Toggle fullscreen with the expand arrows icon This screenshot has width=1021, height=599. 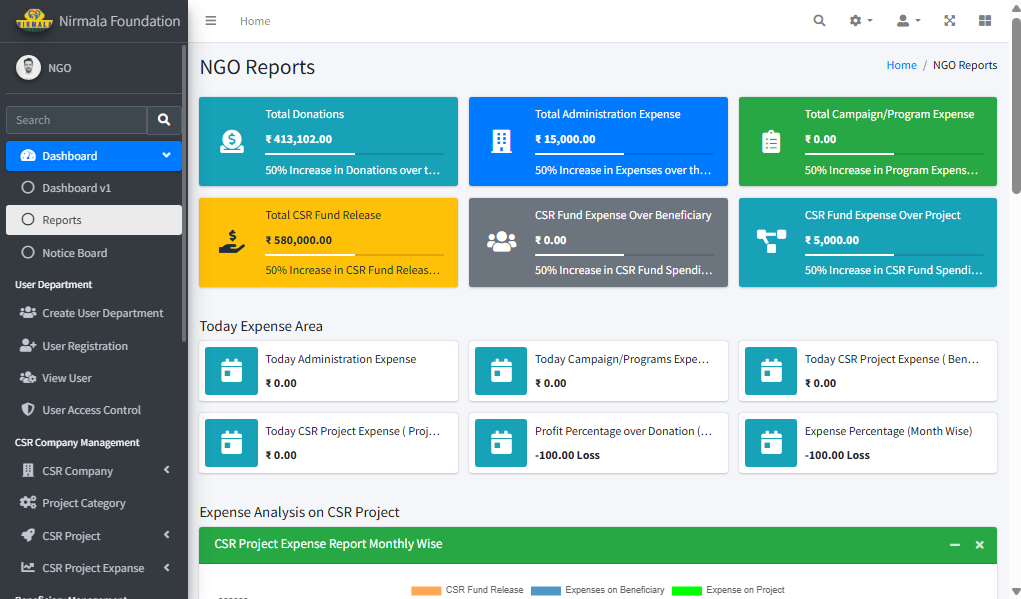[949, 21]
